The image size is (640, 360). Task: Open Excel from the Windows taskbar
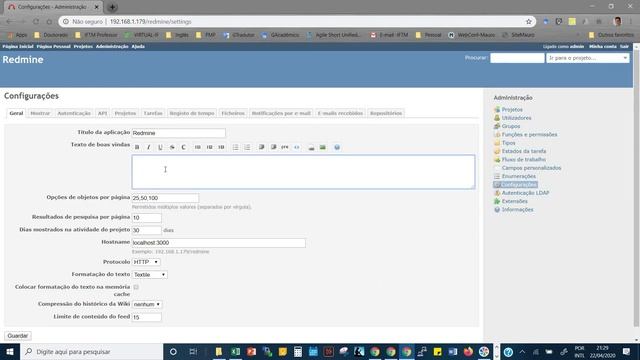pos(235,351)
